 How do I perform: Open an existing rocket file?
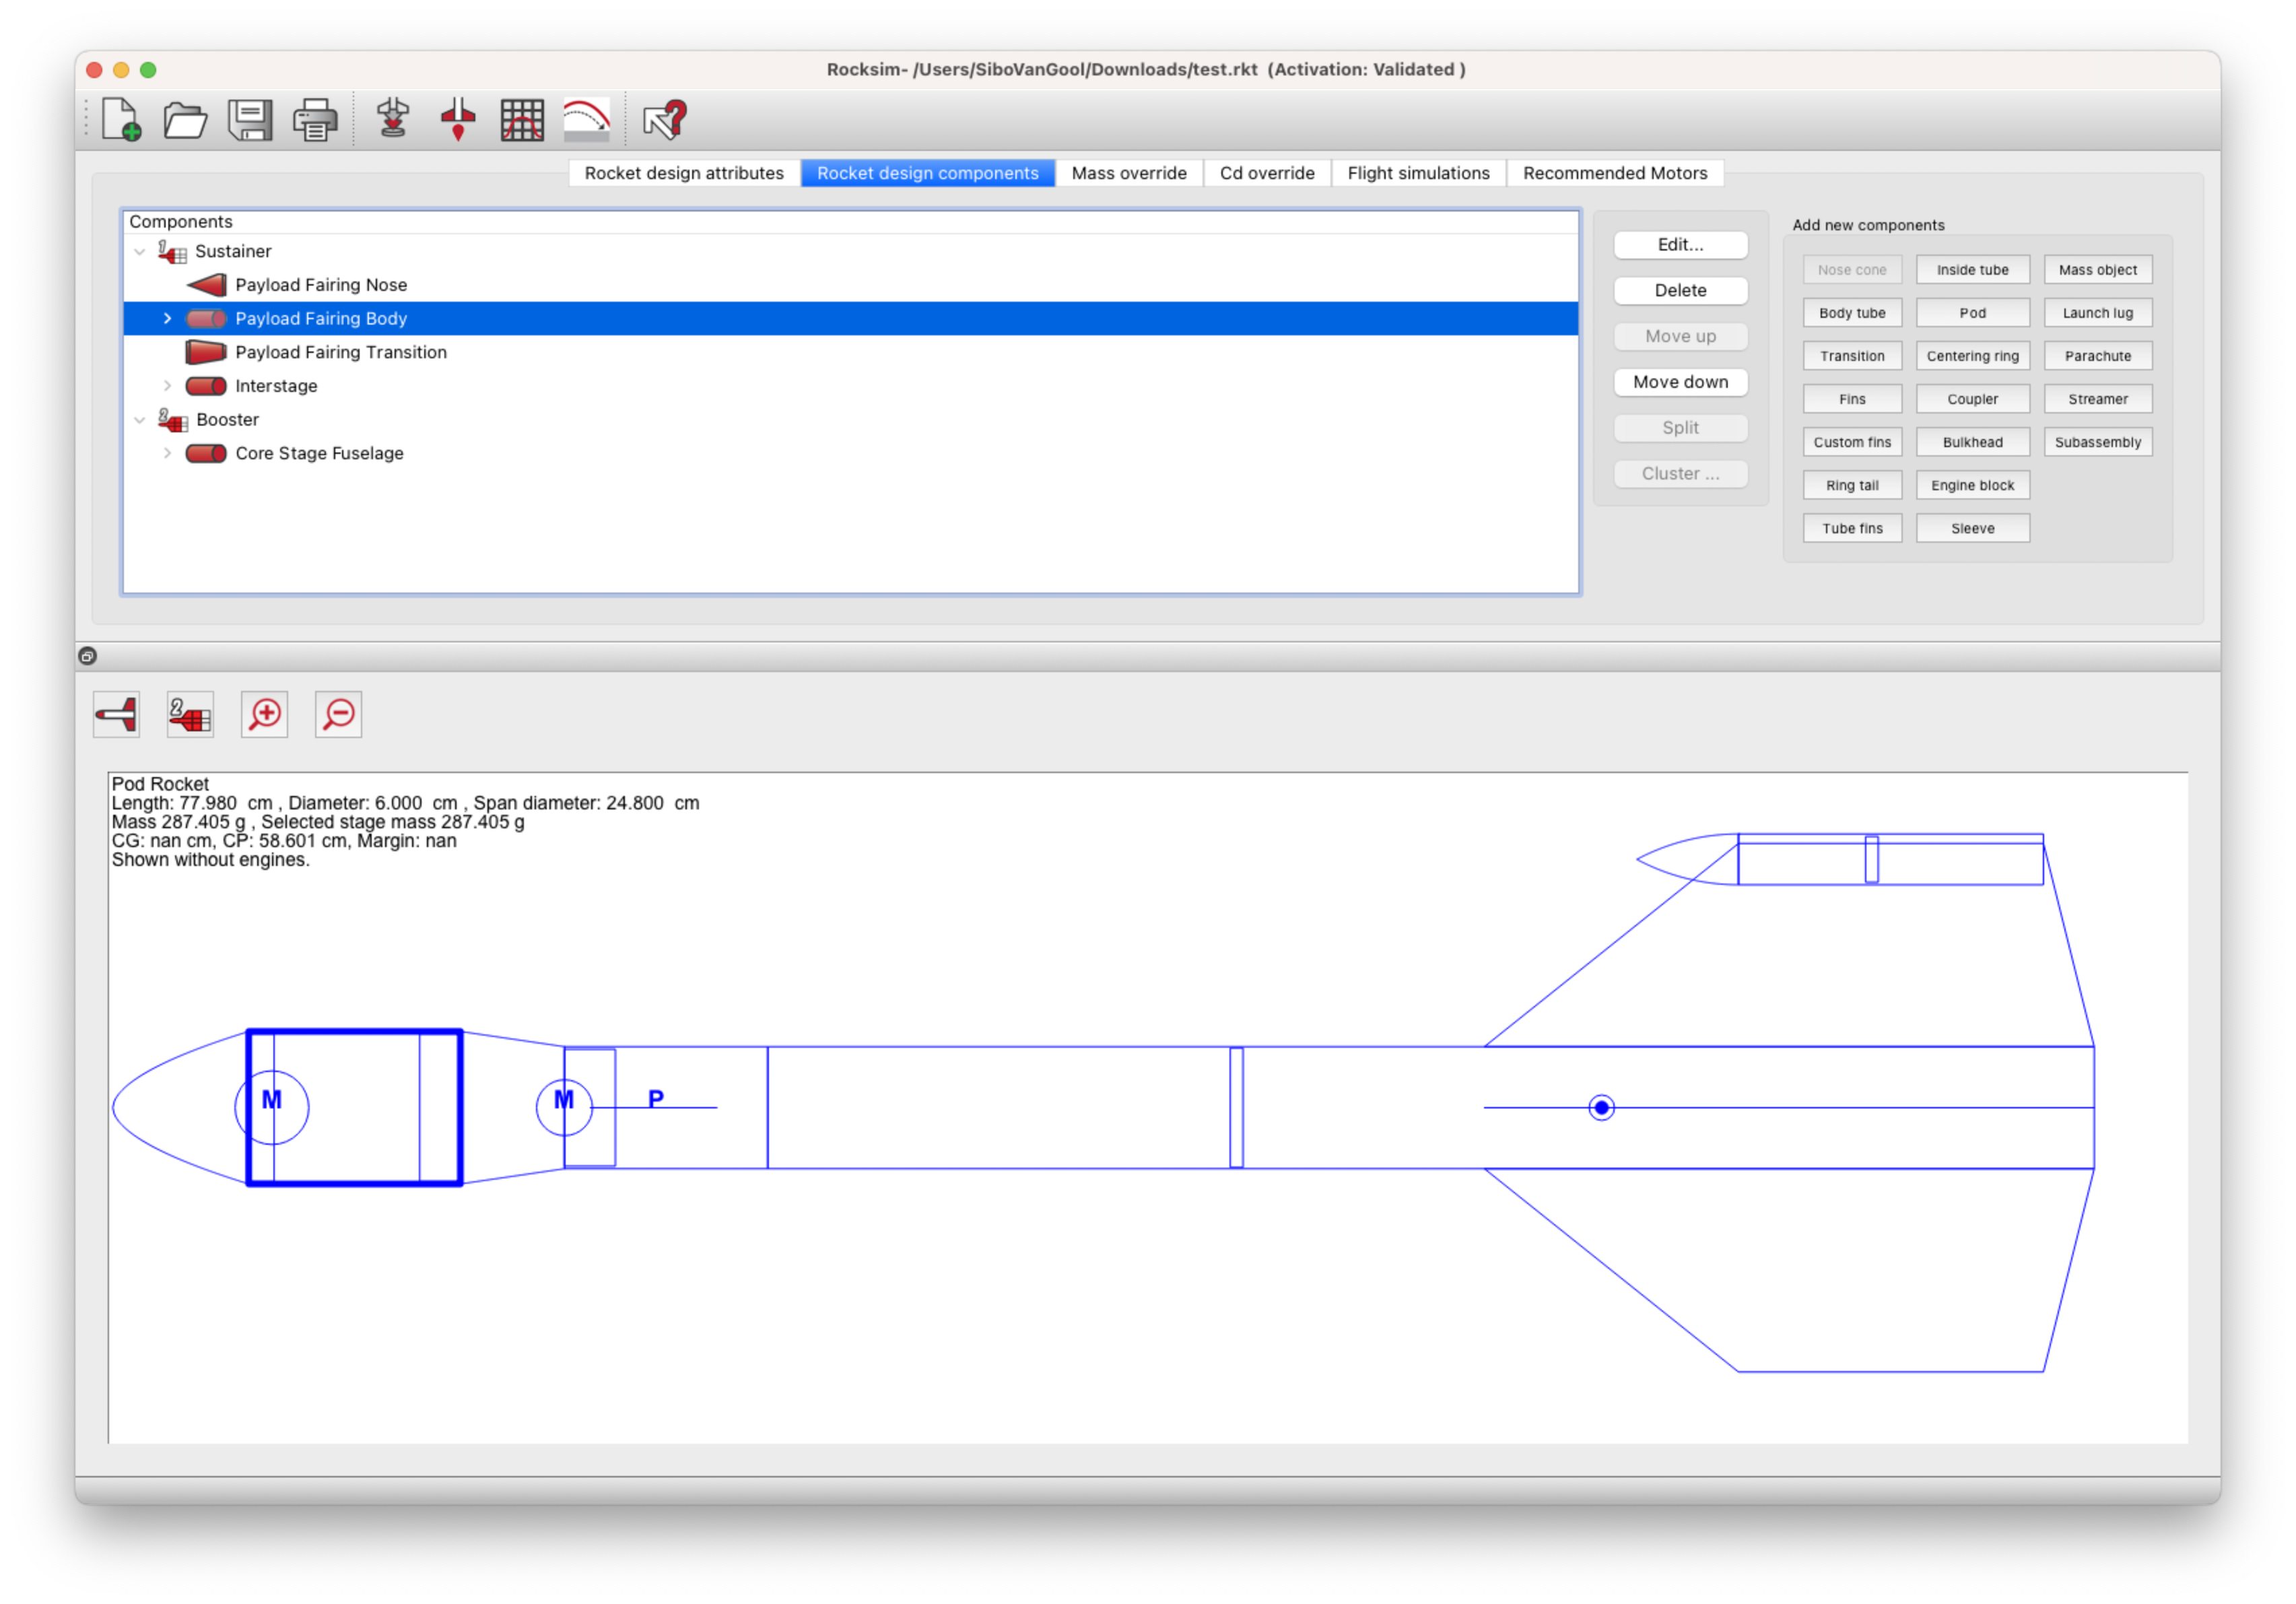click(185, 119)
